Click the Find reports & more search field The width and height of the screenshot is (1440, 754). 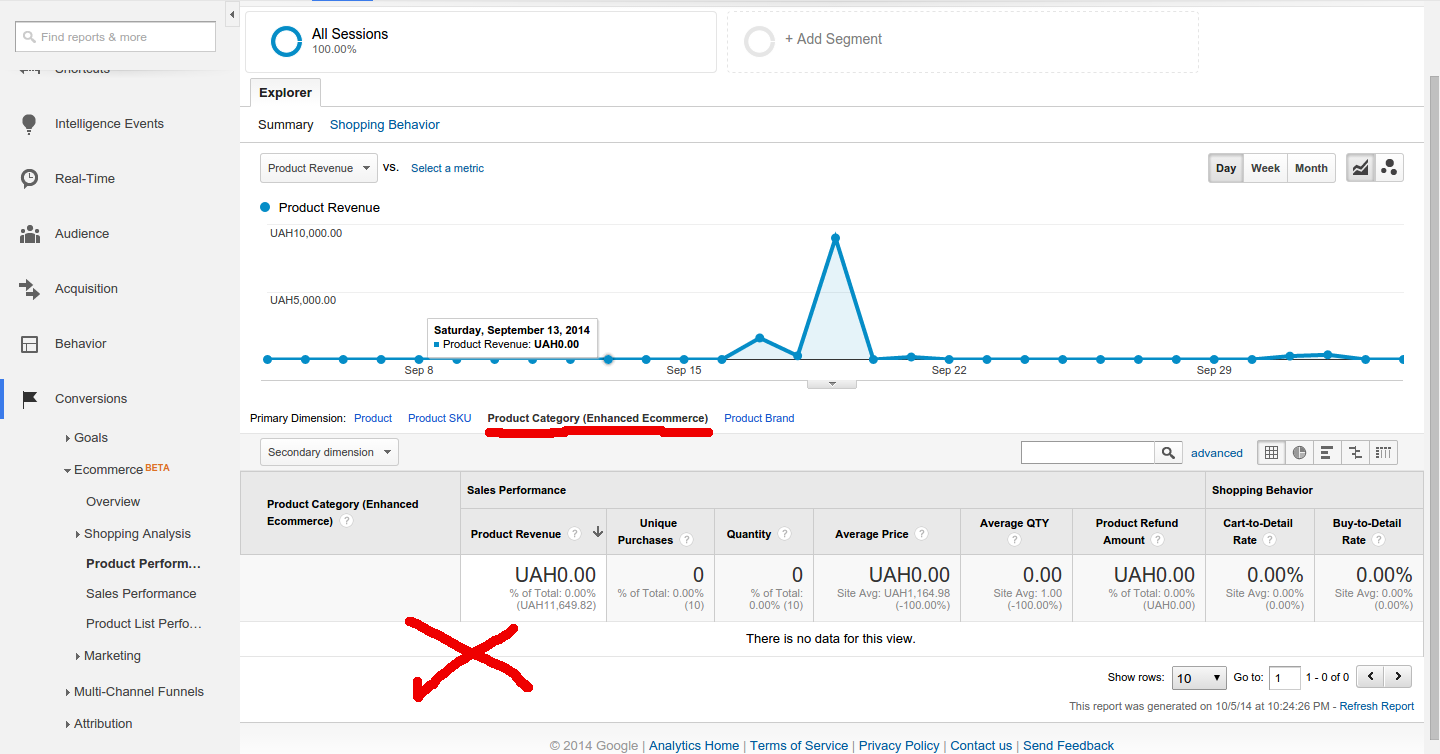(115, 37)
